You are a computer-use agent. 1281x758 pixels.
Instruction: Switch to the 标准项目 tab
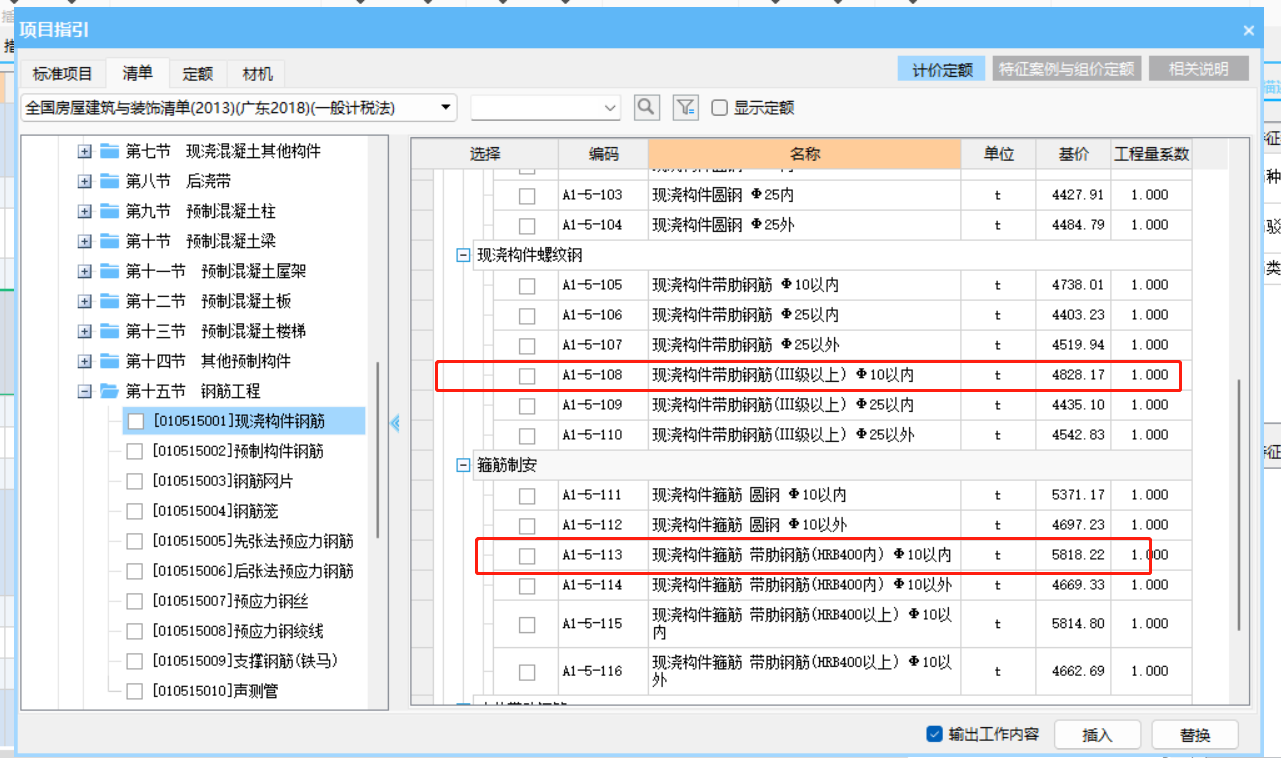click(x=62, y=74)
